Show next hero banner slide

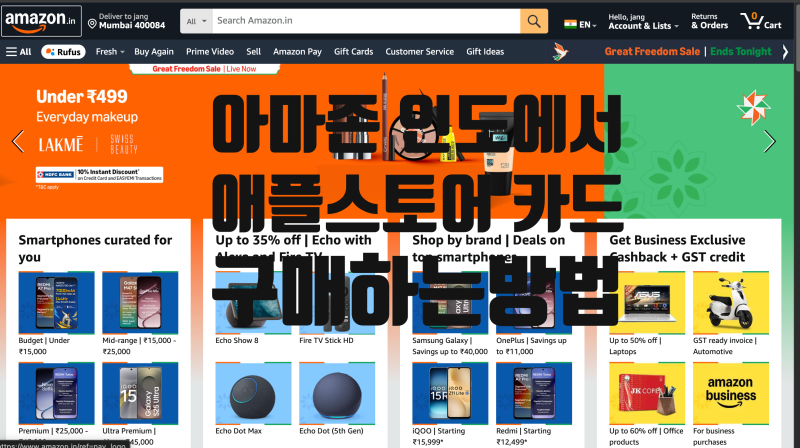[769, 141]
